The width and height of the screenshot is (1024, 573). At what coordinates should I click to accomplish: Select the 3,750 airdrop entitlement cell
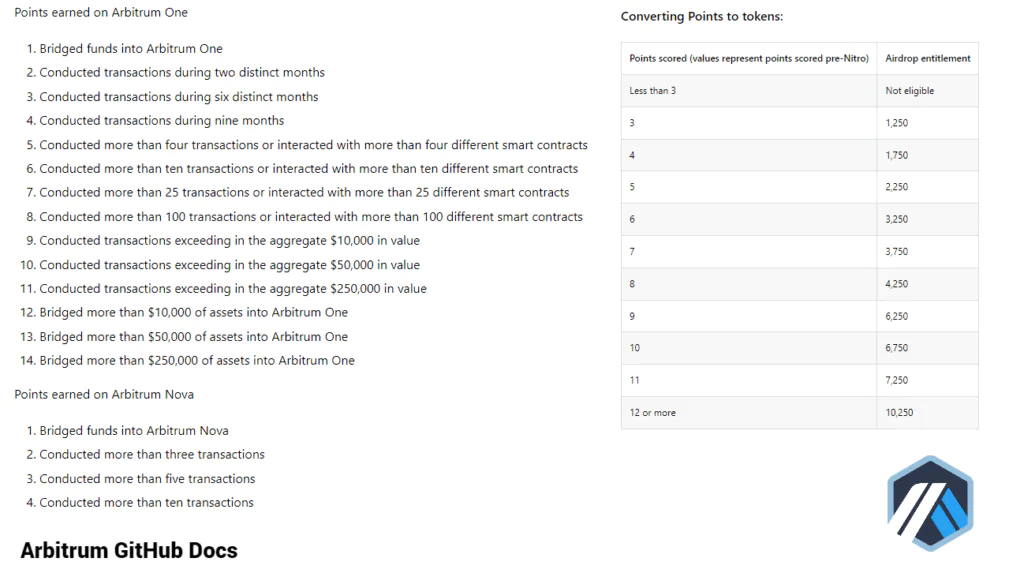pyautogui.click(x=897, y=252)
